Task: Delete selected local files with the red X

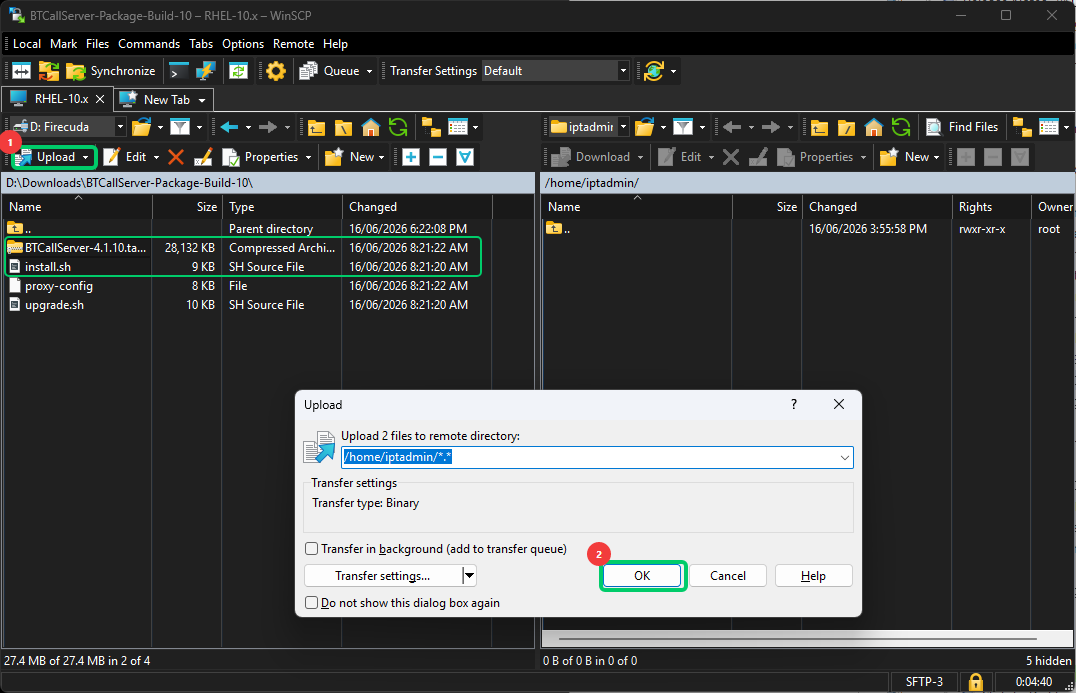Action: pos(176,157)
